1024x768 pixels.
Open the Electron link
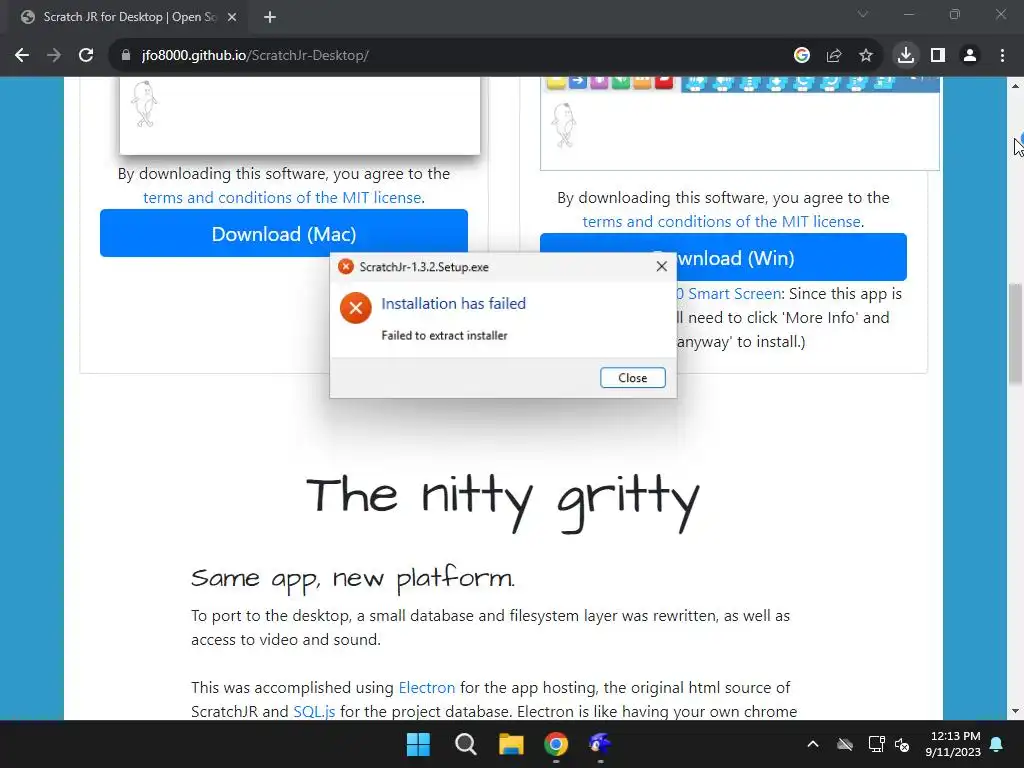coord(426,688)
